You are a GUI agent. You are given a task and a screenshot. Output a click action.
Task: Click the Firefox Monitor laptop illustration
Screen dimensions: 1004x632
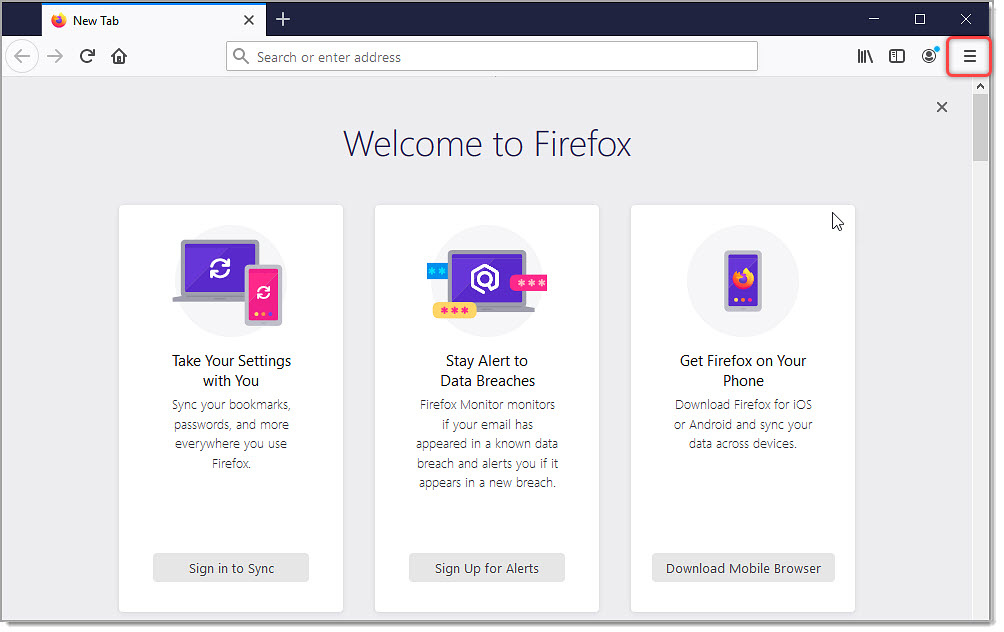click(x=487, y=281)
